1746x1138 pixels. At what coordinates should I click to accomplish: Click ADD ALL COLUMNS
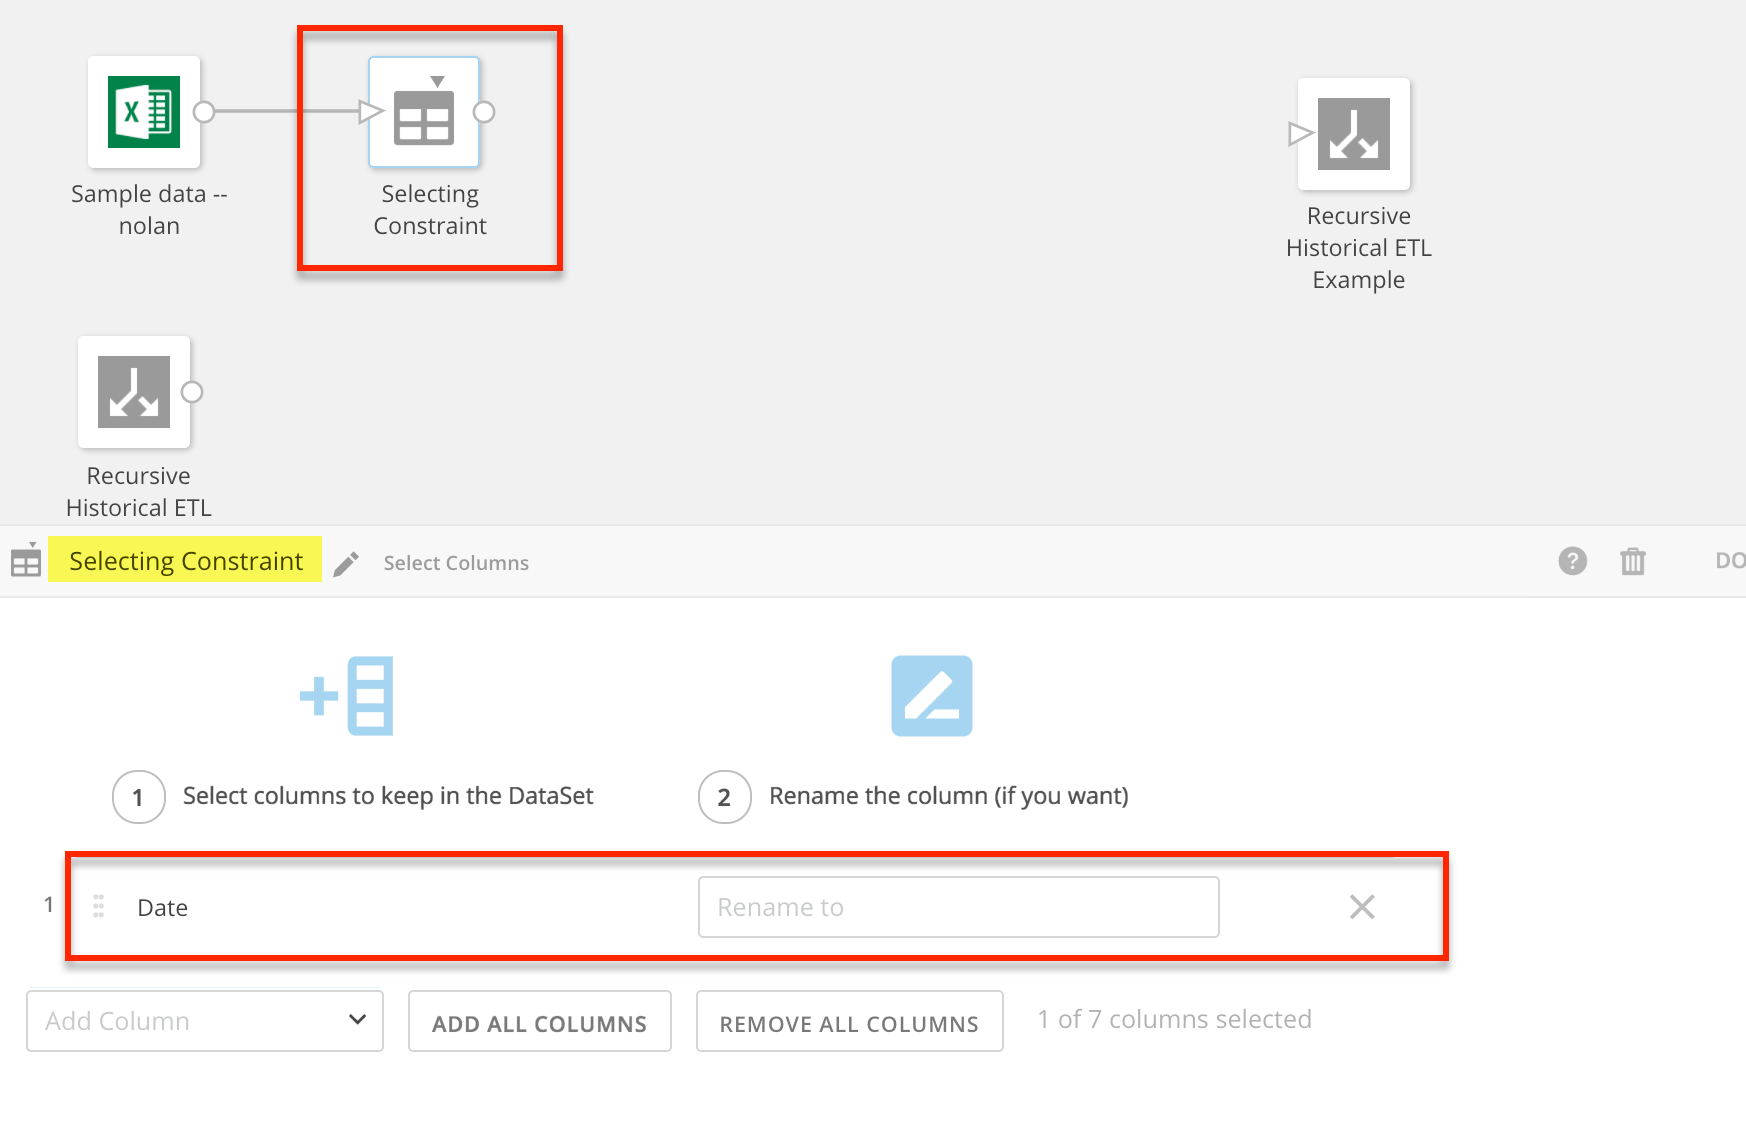click(539, 1022)
